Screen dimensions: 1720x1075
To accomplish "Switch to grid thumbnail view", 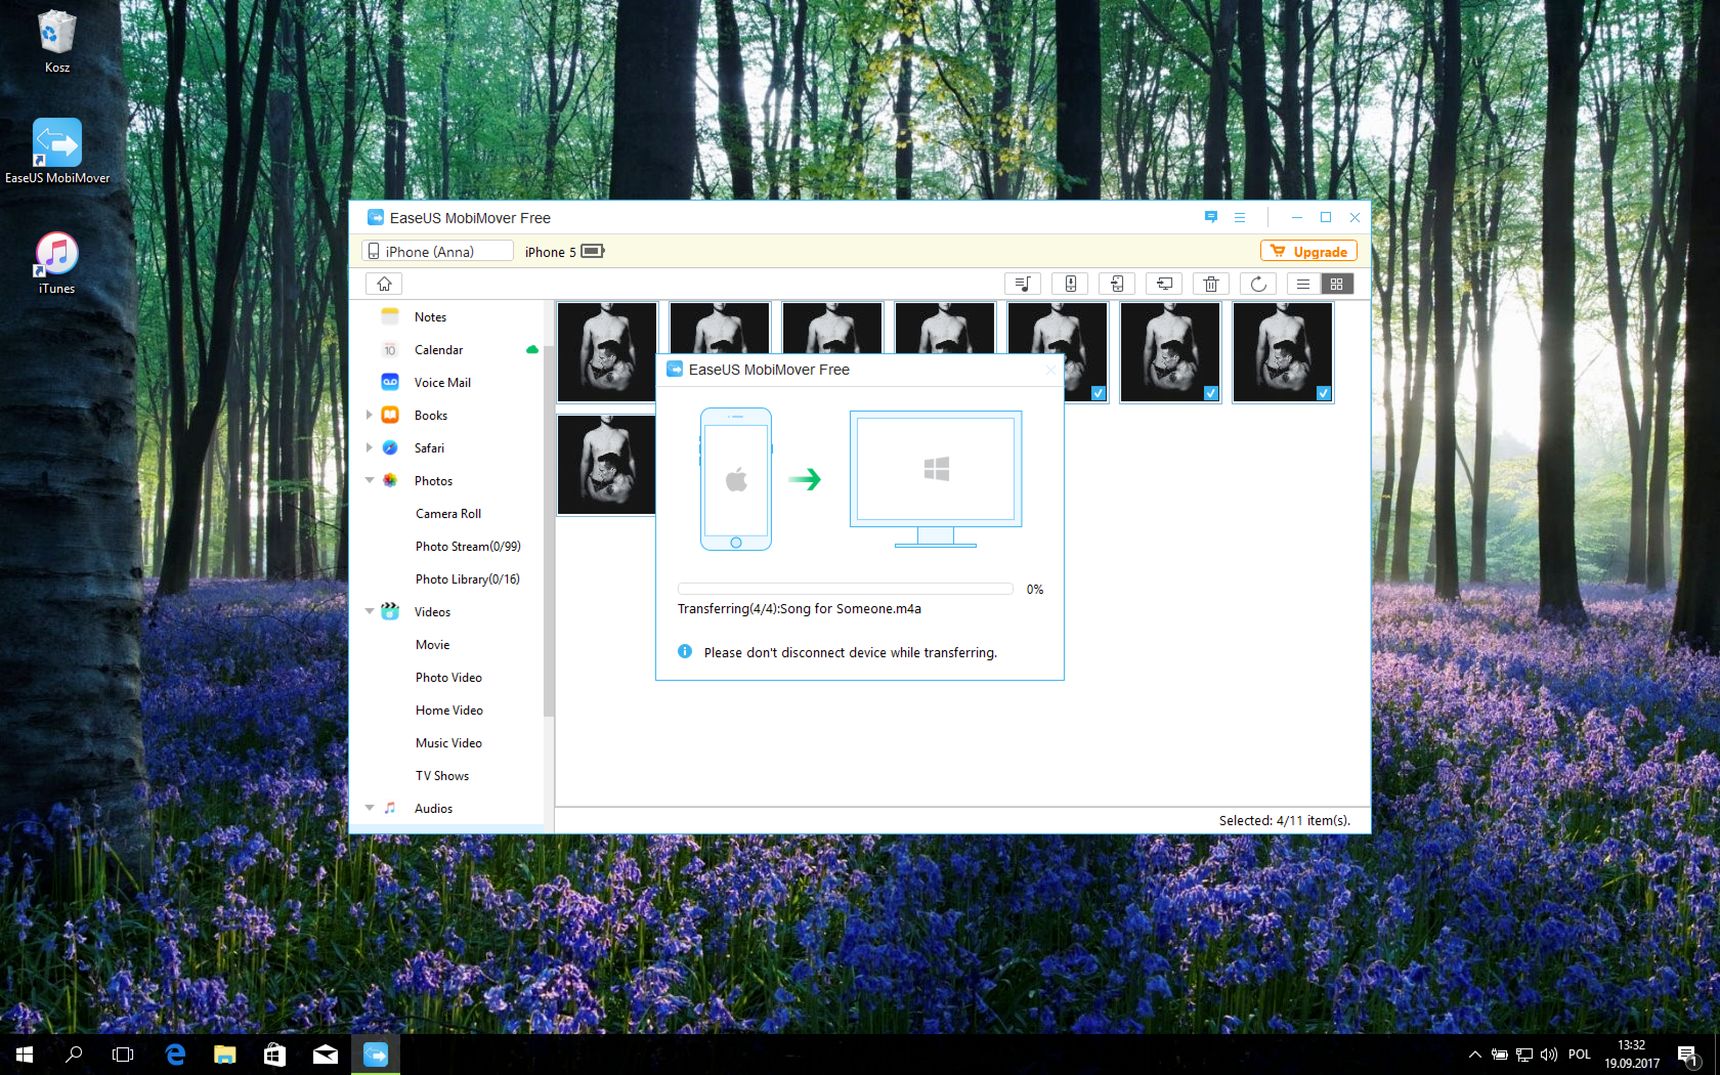I will (x=1337, y=284).
